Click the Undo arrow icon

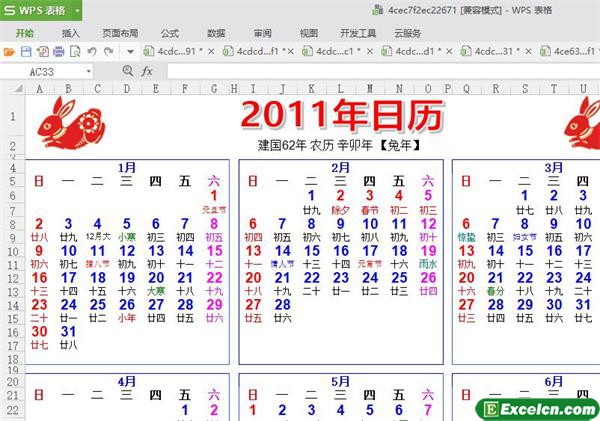(x=92, y=51)
